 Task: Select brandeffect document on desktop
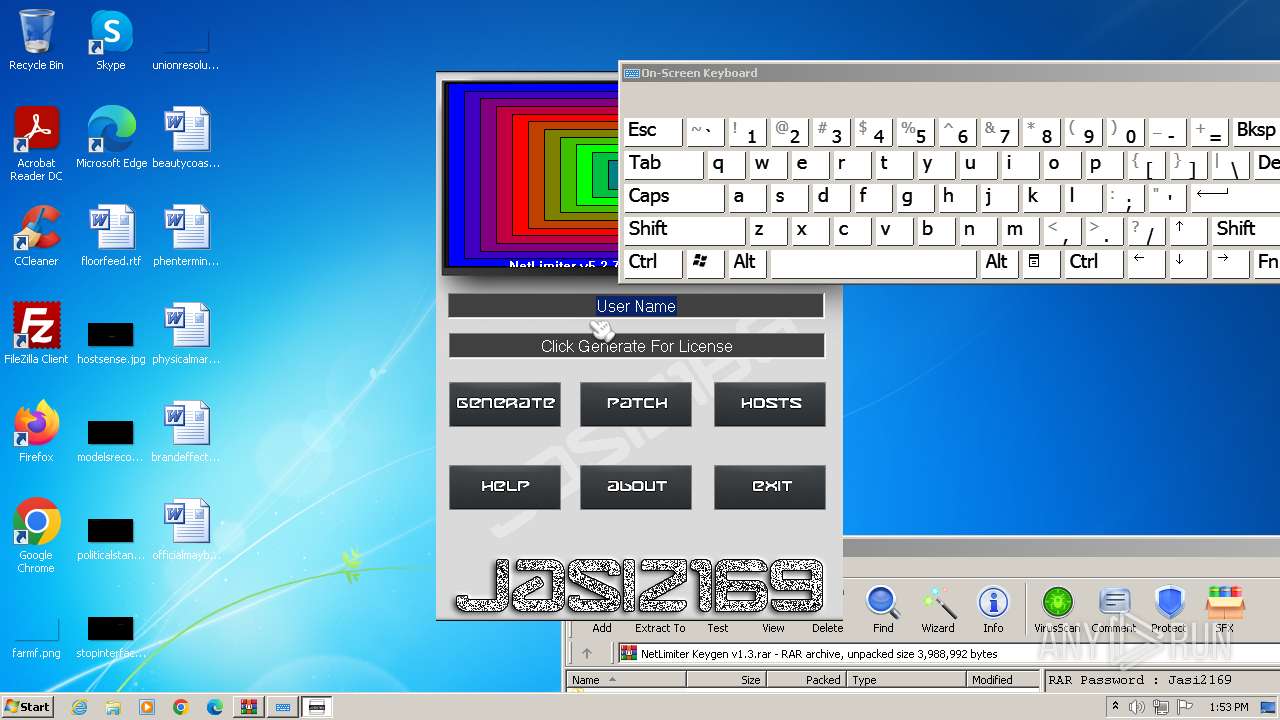[186, 432]
